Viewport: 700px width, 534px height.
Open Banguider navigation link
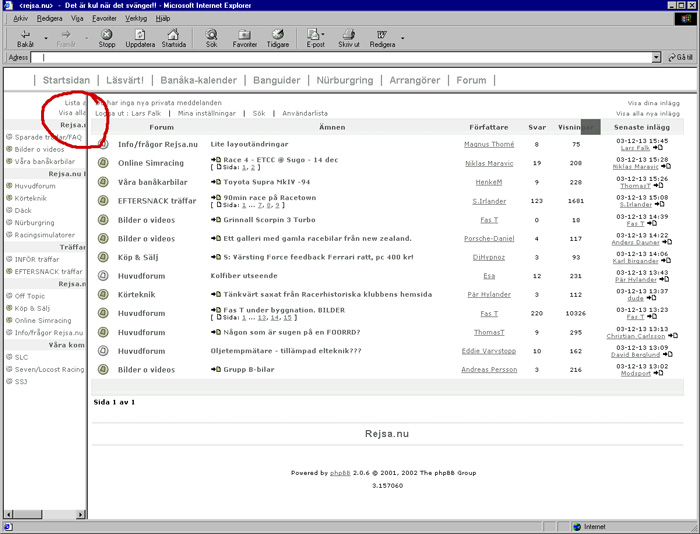click(x=277, y=80)
